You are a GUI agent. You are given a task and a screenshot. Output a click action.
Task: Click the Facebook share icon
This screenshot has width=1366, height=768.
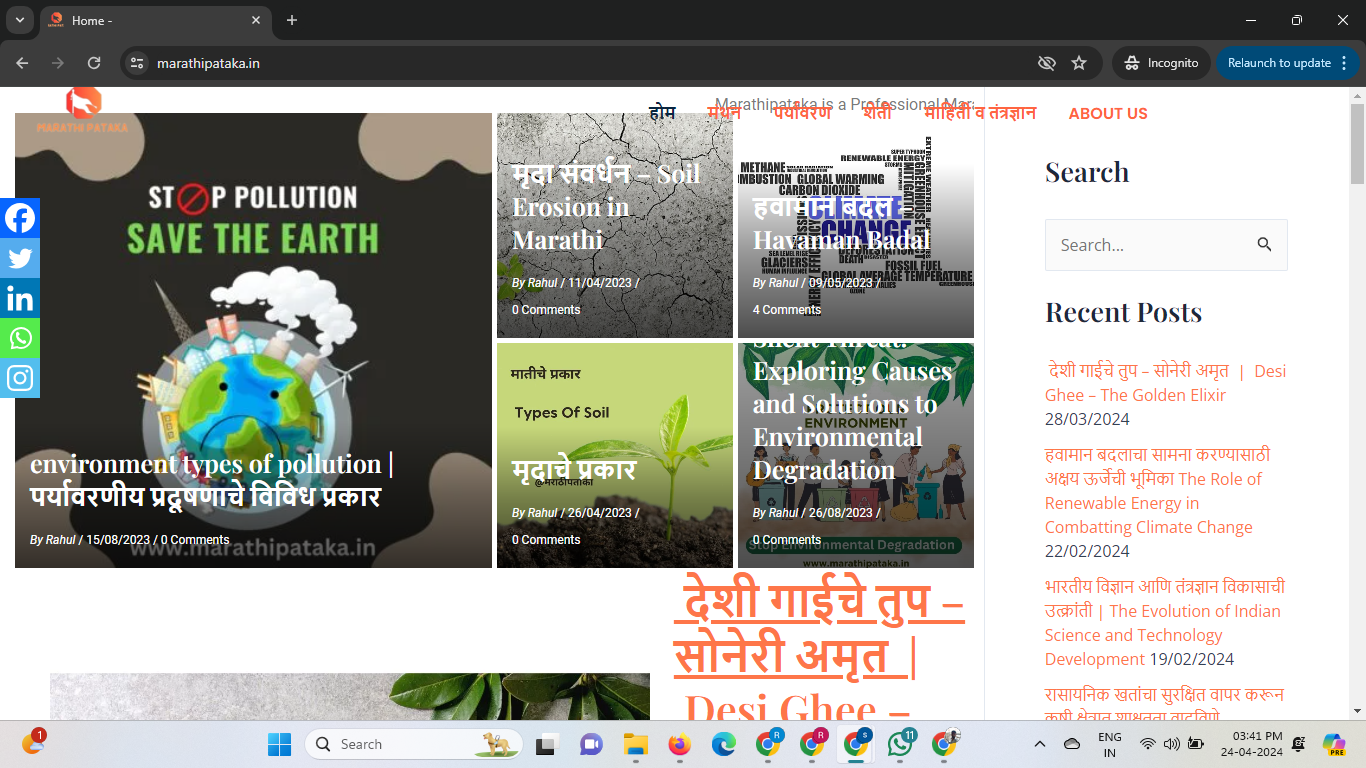pyautogui.click(x=20, y=218)
